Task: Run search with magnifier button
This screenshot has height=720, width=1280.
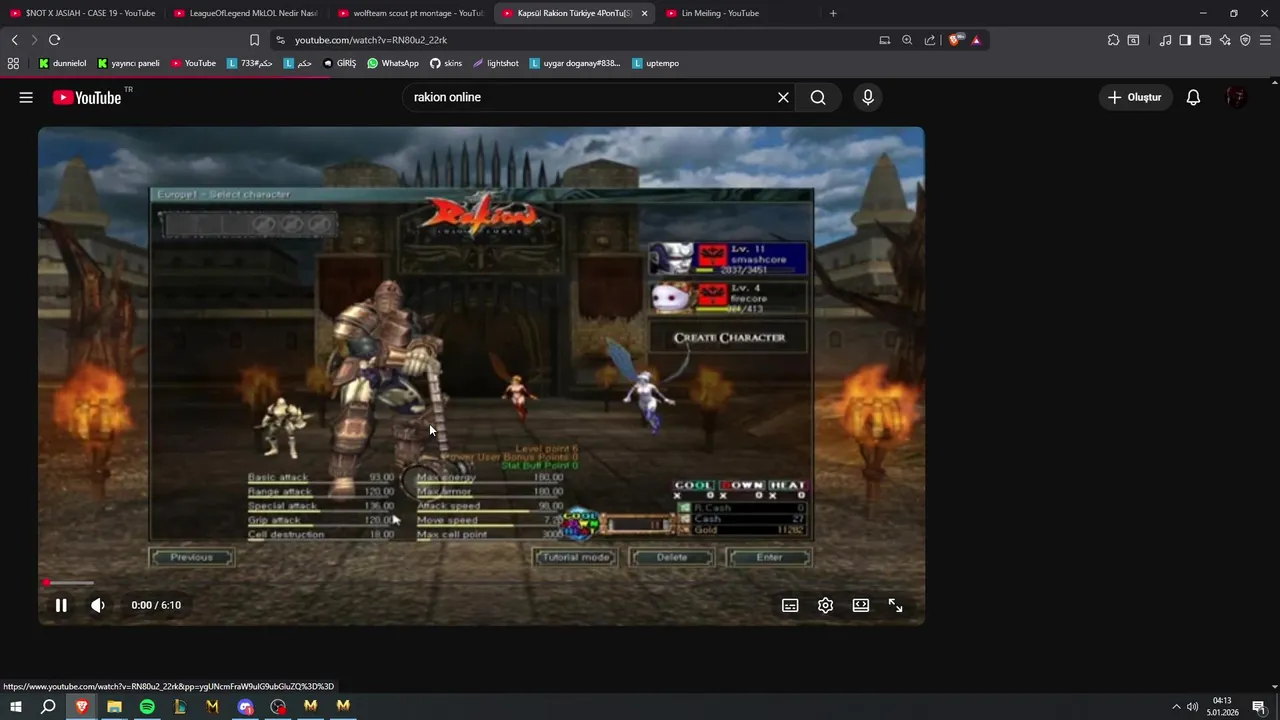Action: pyautogui.click(x=818, y=97)
